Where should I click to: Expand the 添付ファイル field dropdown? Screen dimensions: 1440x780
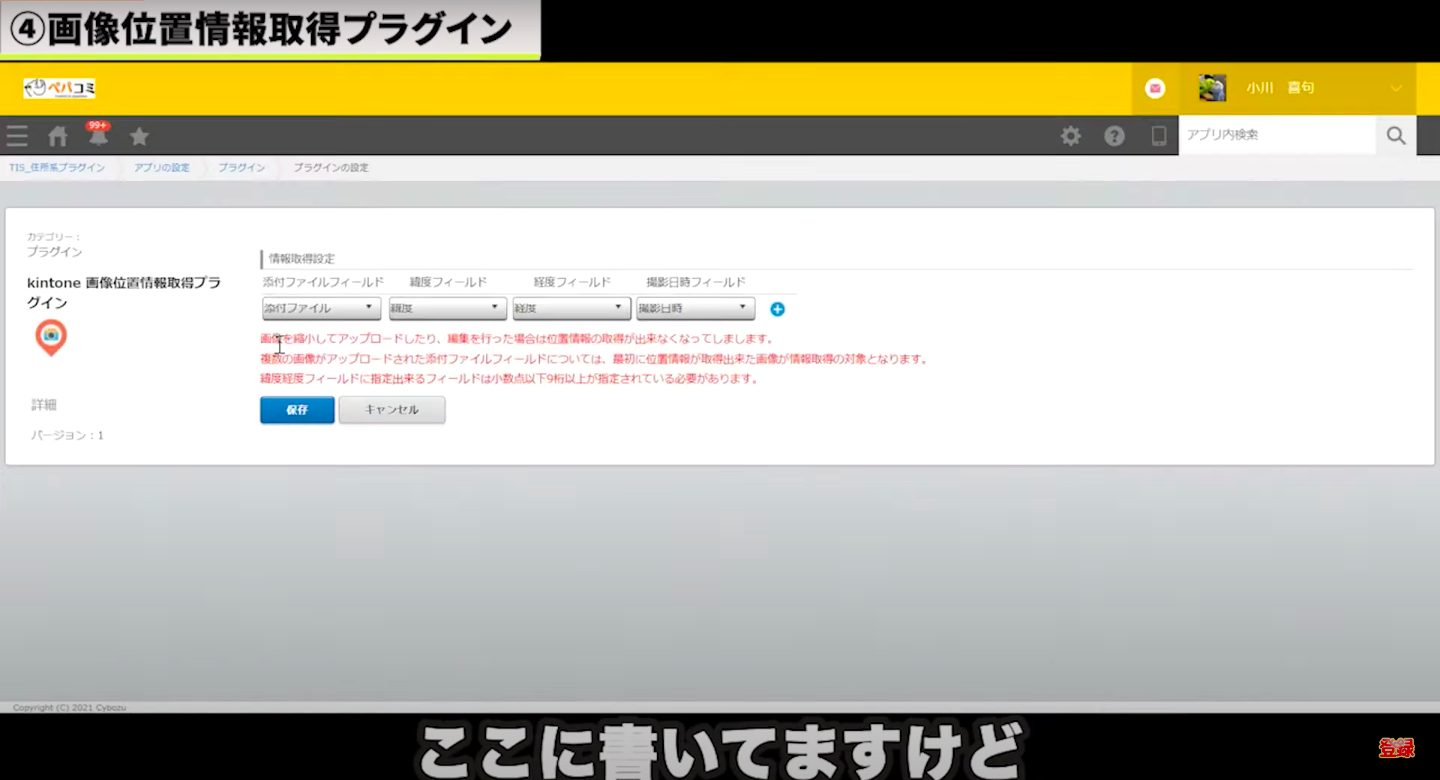[321, 308]
